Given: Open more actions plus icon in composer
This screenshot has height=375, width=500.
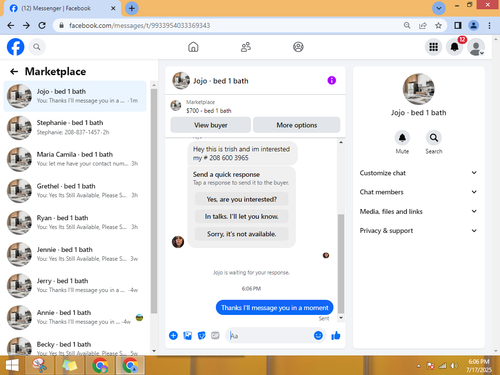Looking at the screenshot, I should [x=173, y=335].
